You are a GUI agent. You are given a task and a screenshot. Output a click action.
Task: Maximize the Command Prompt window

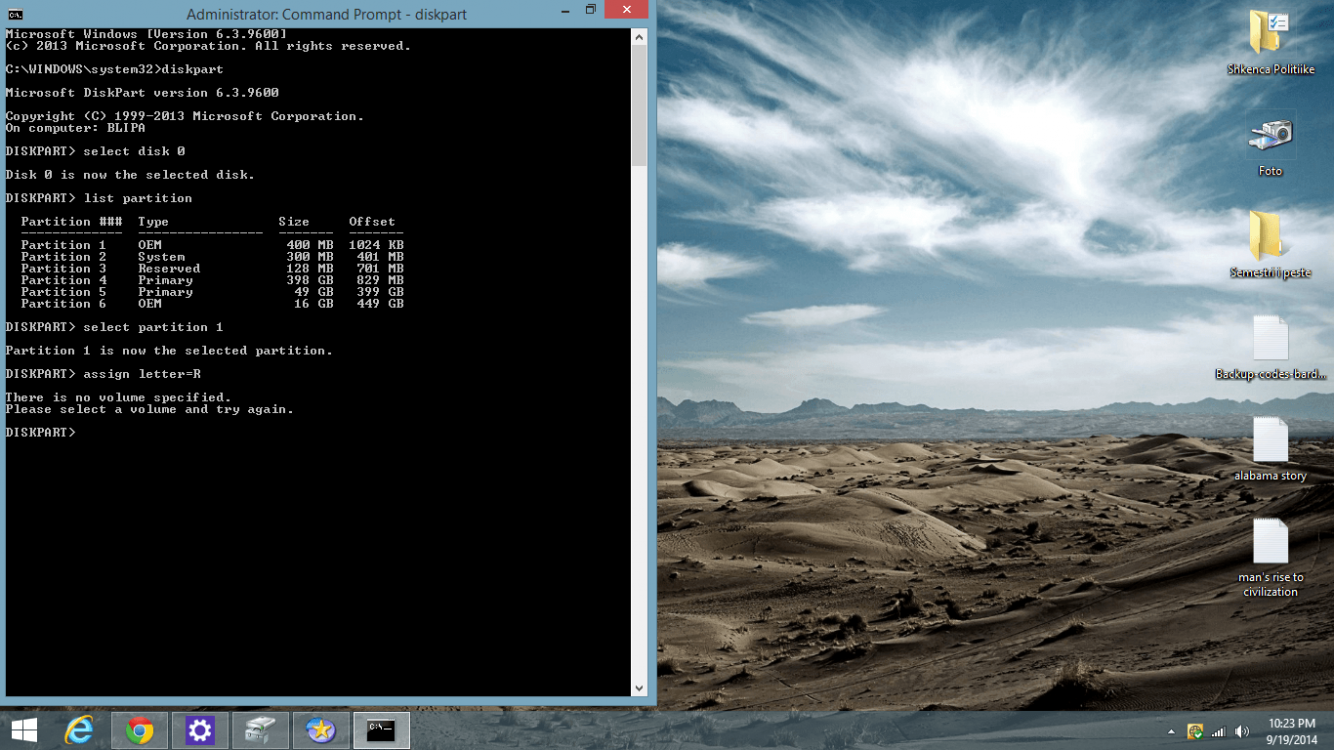tap(591, 10)
